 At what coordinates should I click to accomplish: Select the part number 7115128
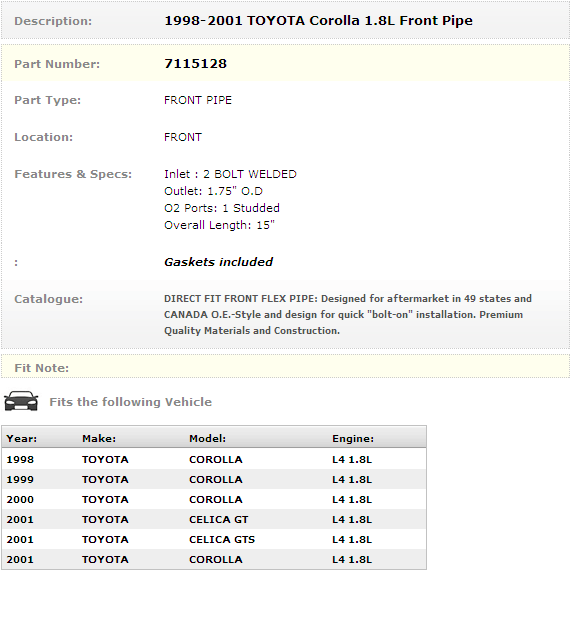[x=196, y=63]
